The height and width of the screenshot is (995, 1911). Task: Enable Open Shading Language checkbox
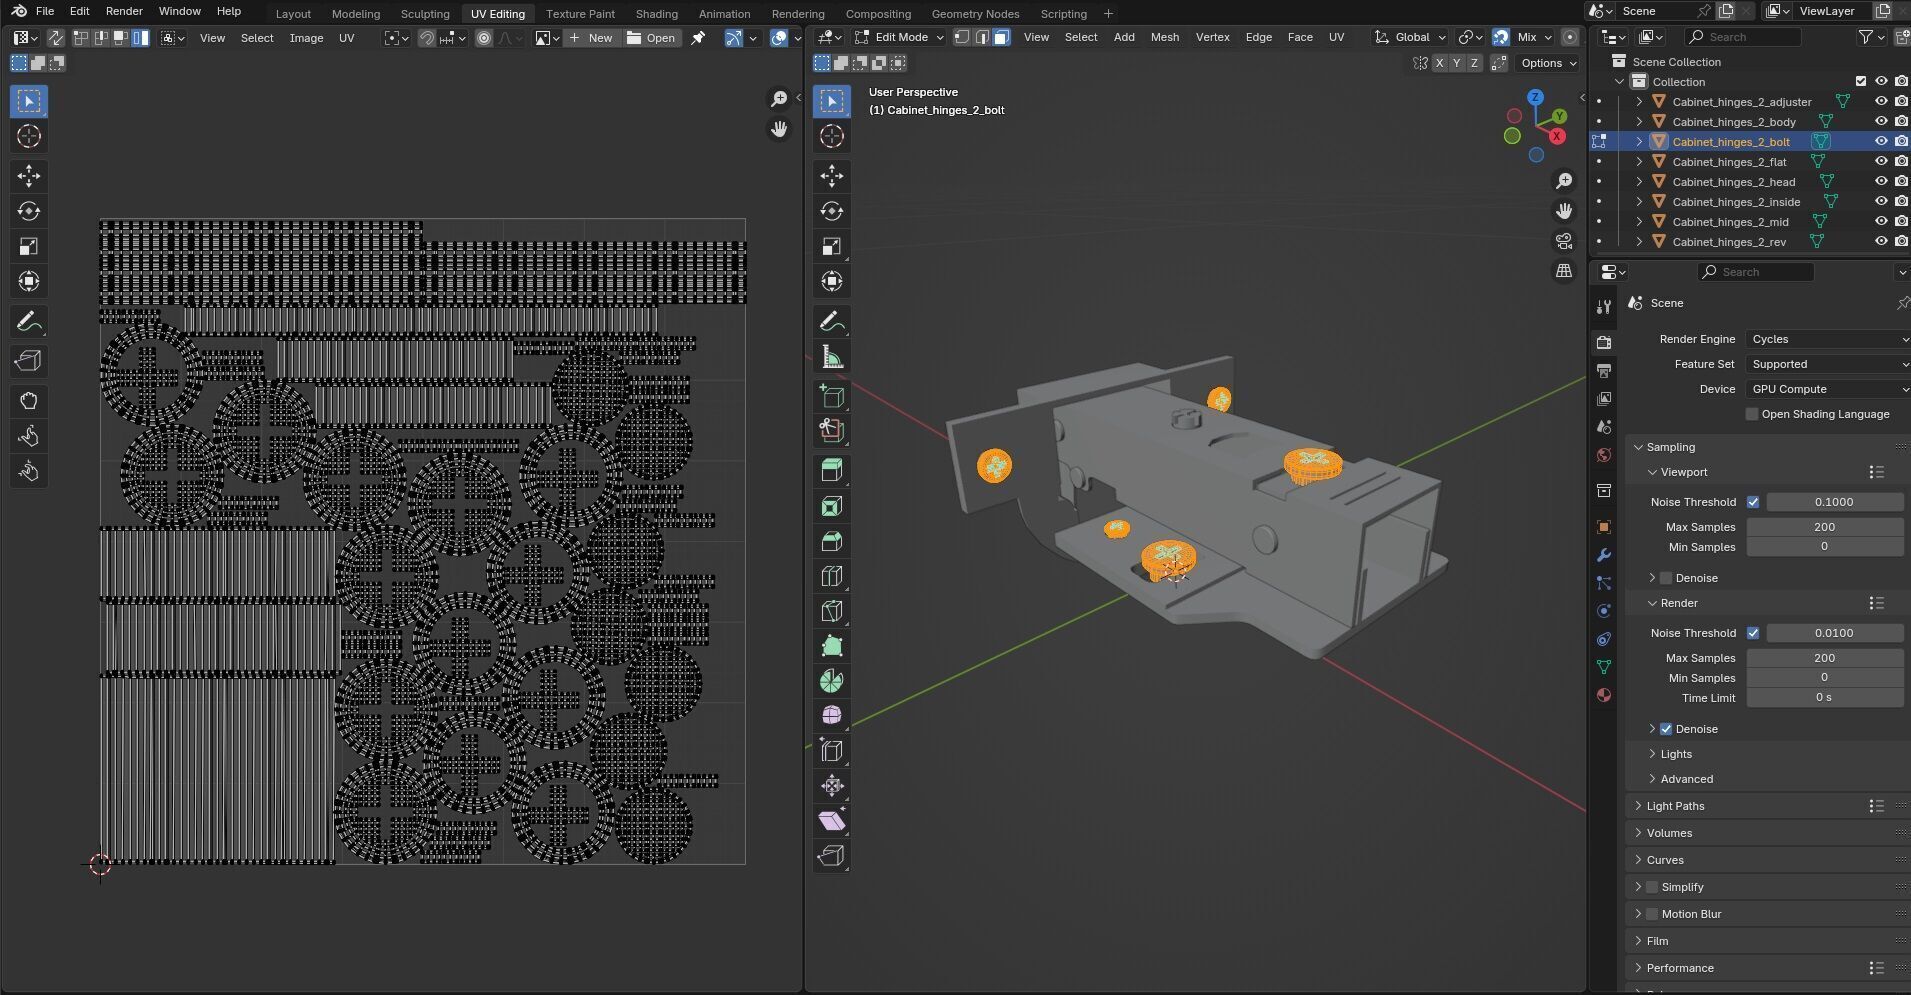1752,414
